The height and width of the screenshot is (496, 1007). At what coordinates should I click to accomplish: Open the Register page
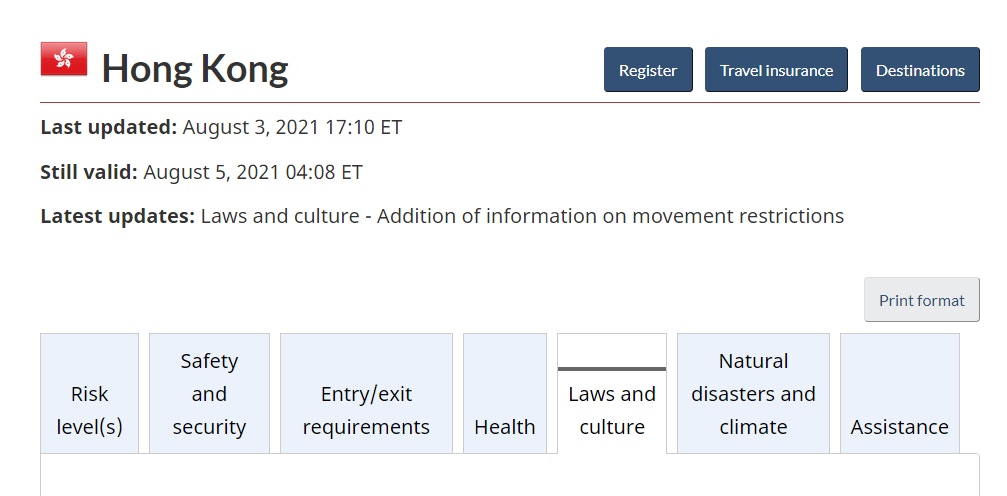648,69
